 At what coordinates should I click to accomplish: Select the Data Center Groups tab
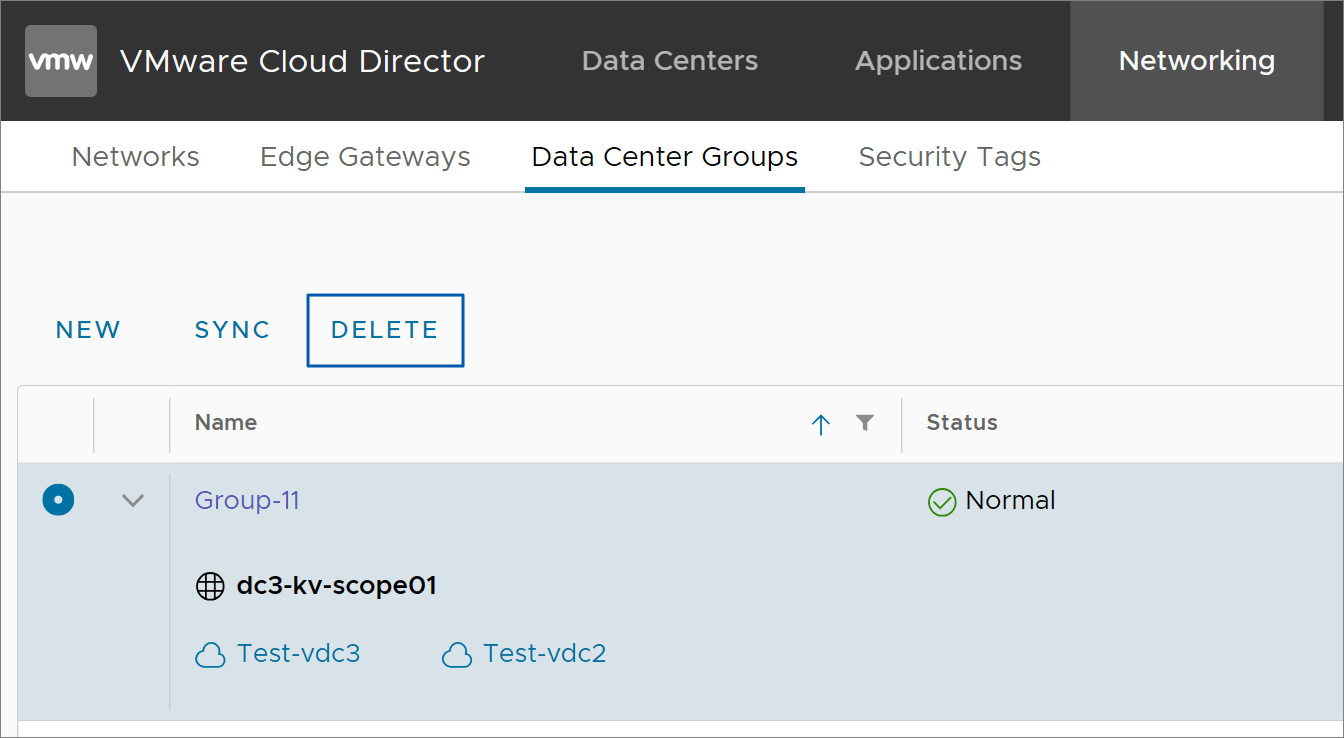pos(665,157)
